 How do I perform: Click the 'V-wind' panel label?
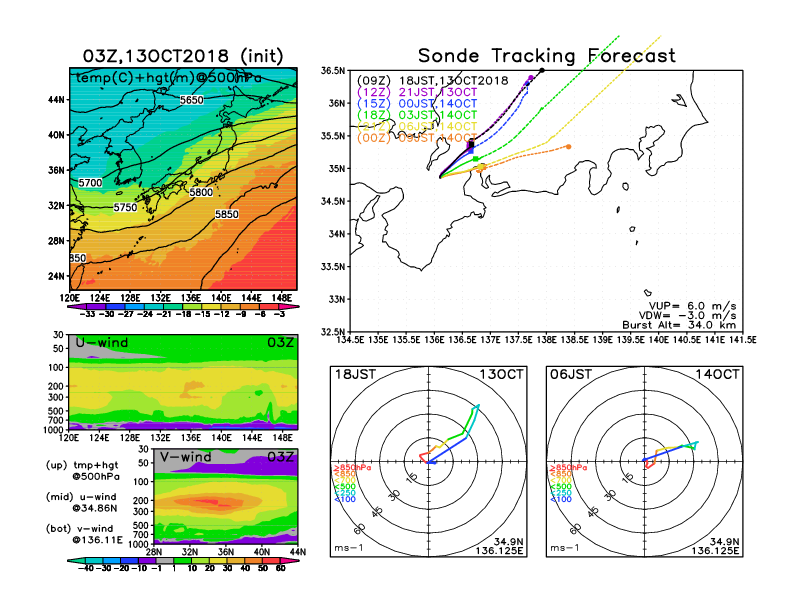tap(185, 457)
